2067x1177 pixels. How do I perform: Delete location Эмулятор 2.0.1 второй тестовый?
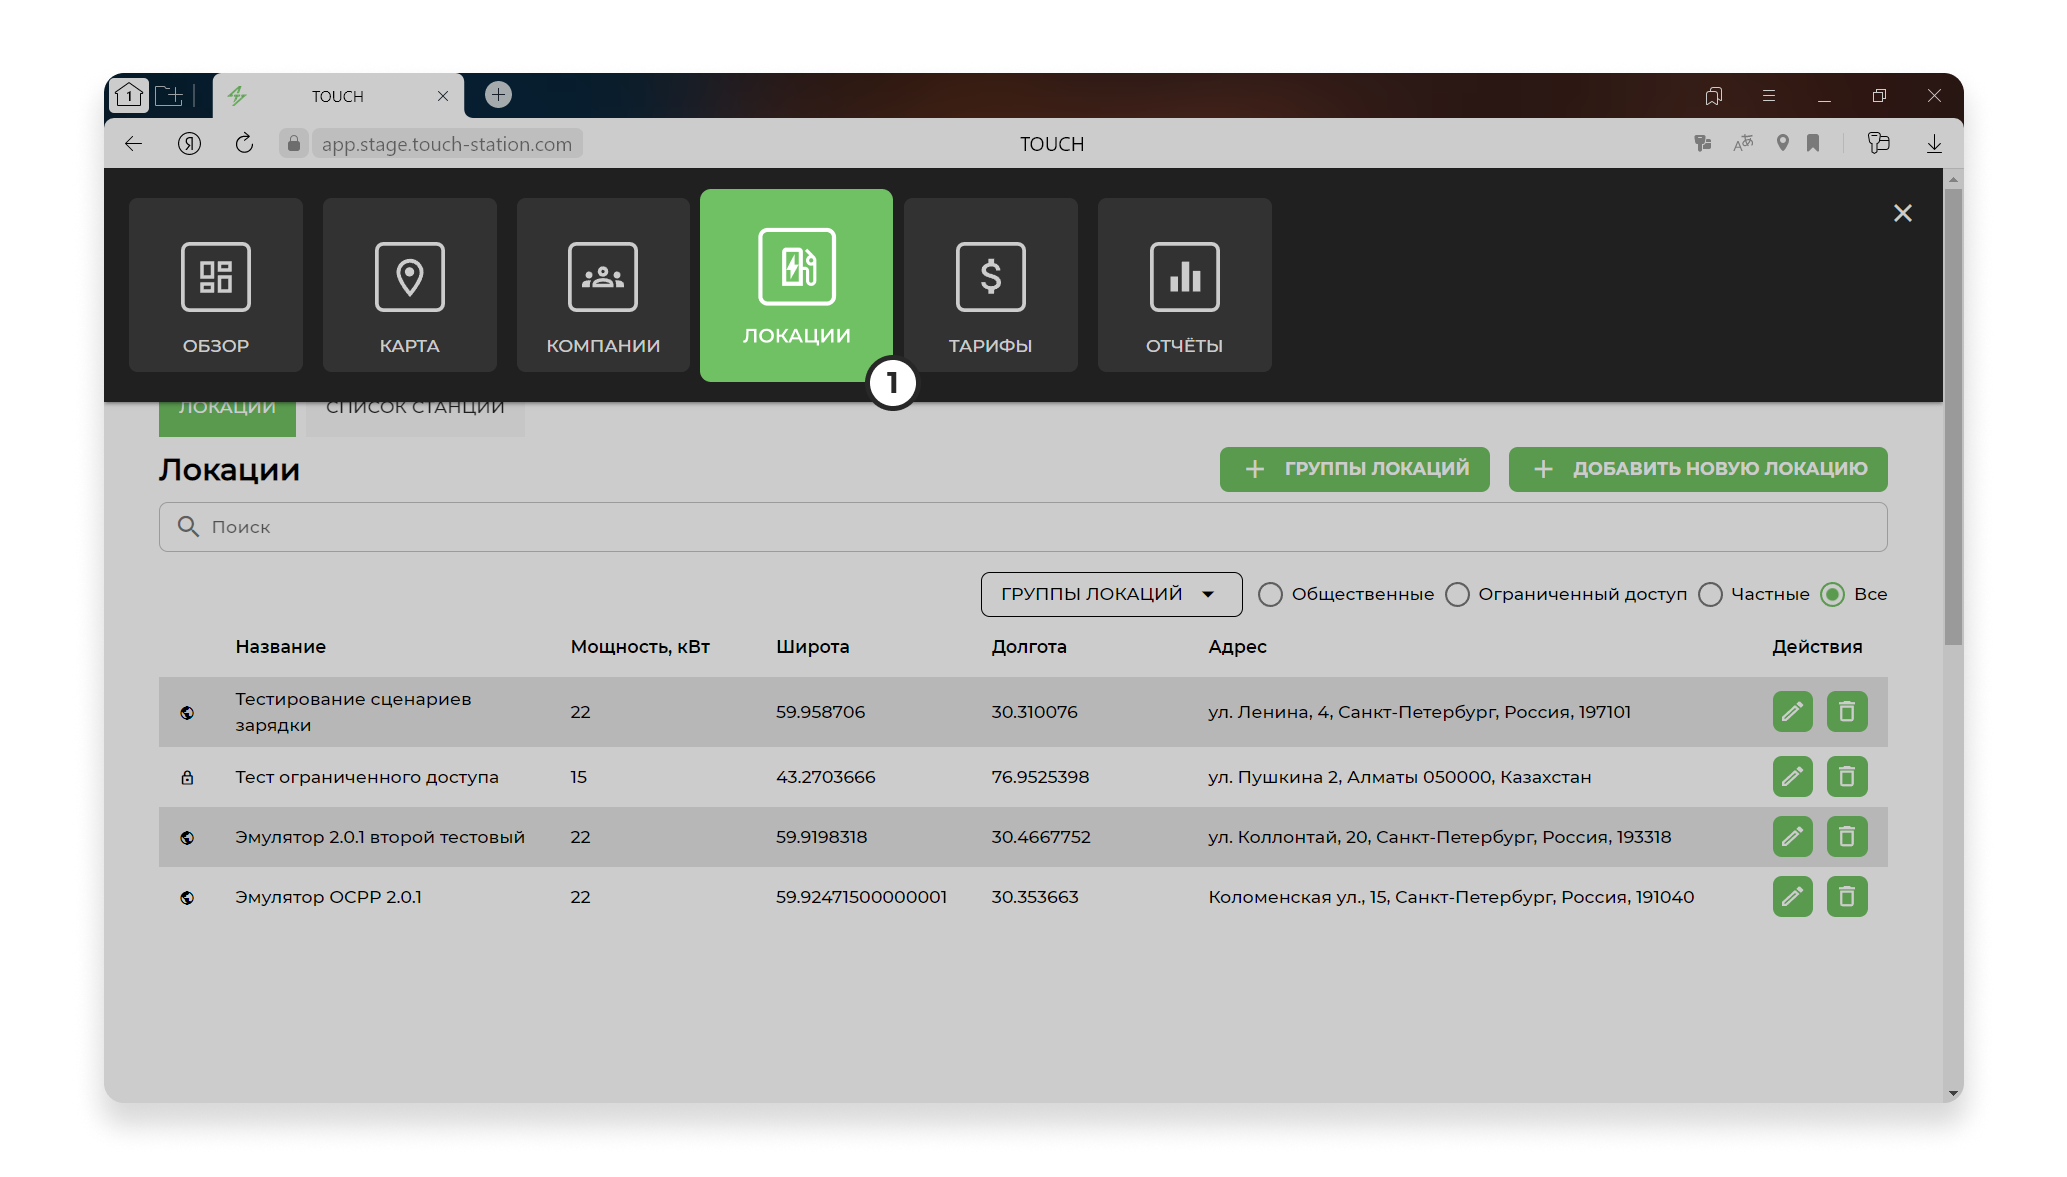[x=1846, y=837]
